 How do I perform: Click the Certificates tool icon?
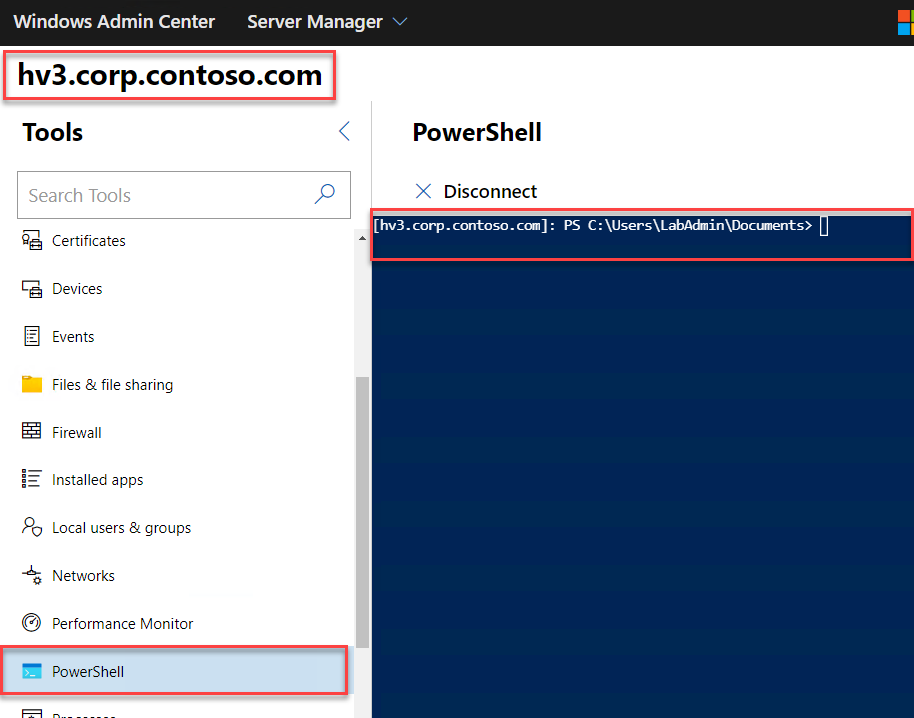coord(31,240)
